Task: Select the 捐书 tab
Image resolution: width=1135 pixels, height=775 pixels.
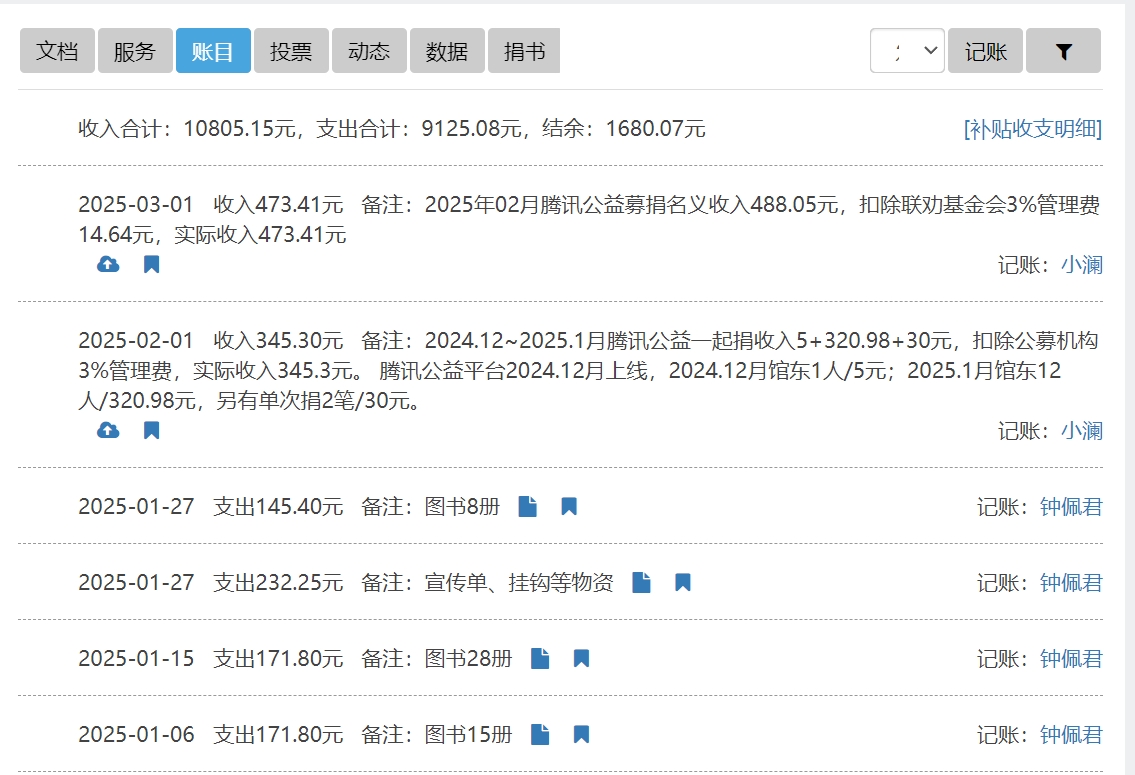Action: (524, 52)
